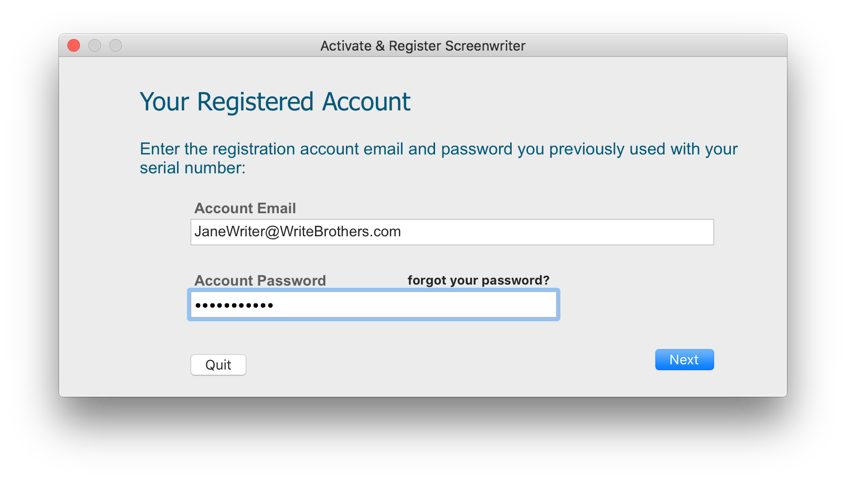The image size is (846, 481).
Task: Click the 'Activate & Register Screenwriter' title bar
Action: tap(422, 46)
